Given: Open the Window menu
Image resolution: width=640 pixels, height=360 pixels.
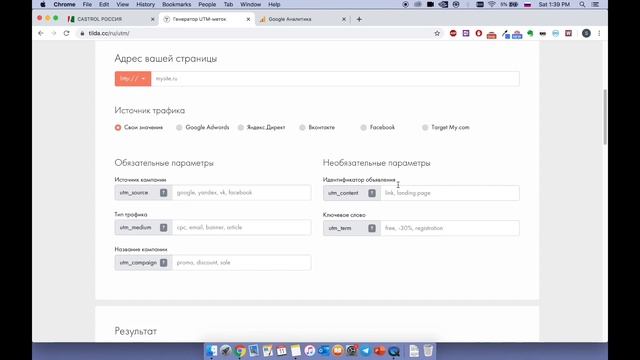Looking at the screenshot, I should pos(250,4).
